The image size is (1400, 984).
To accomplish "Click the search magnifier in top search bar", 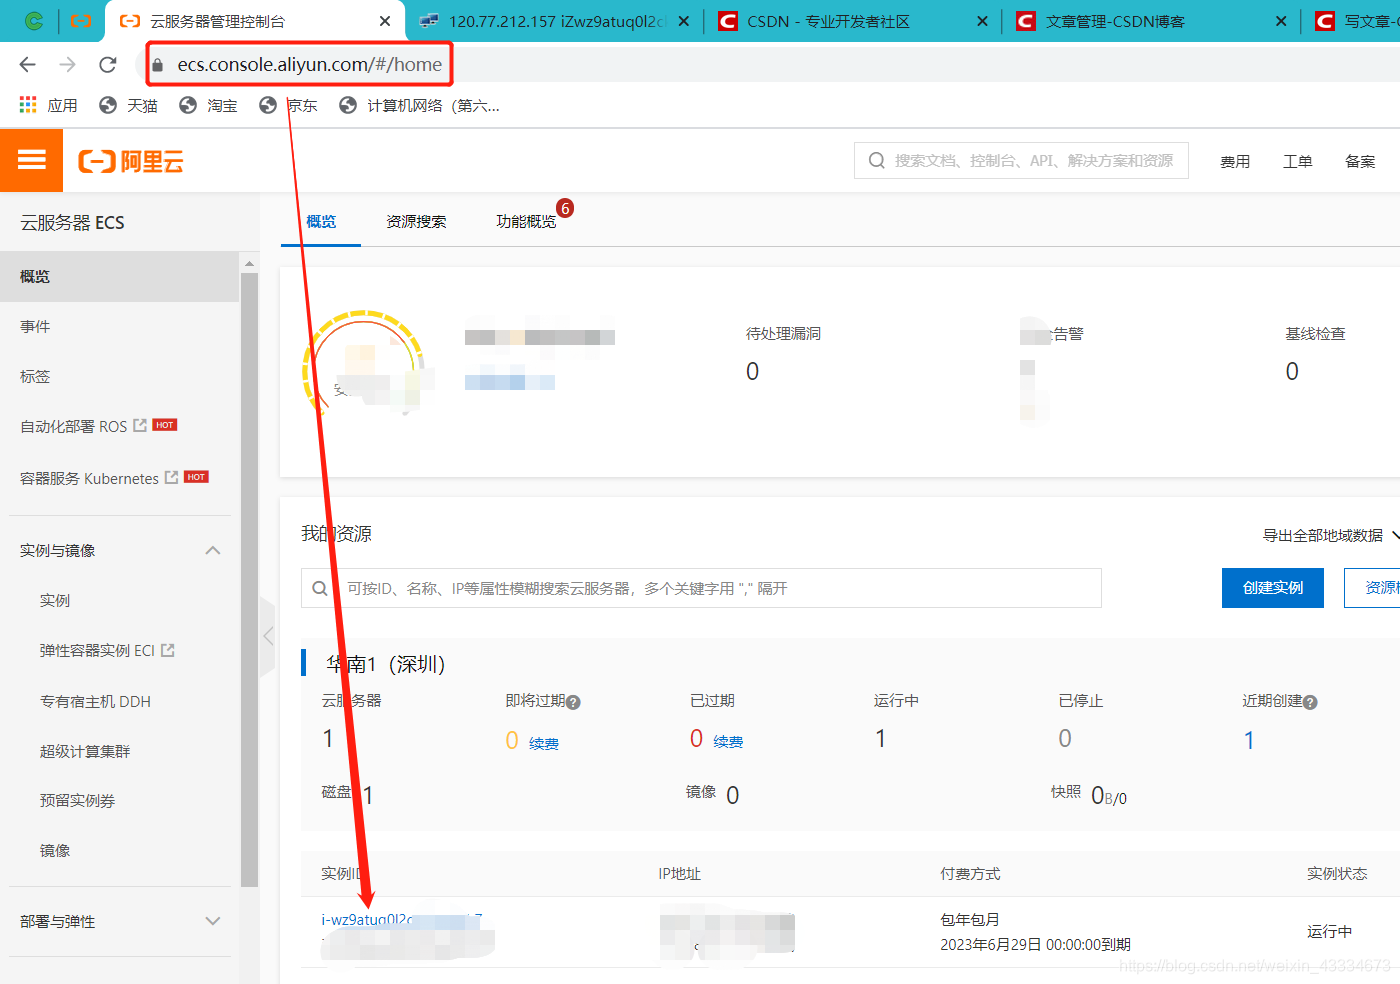I will pos(877,160).
